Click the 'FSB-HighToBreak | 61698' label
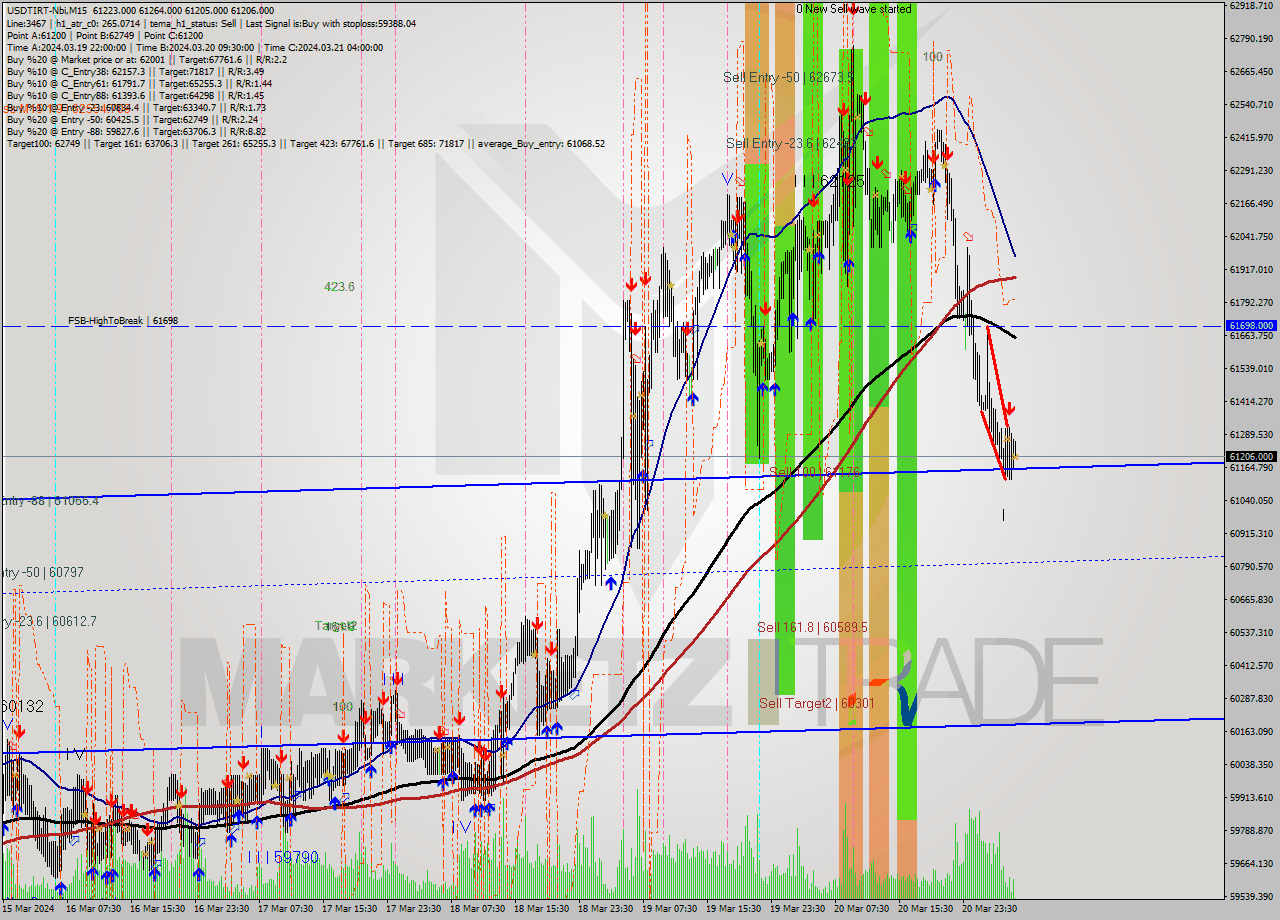 (x=123, y=321)
